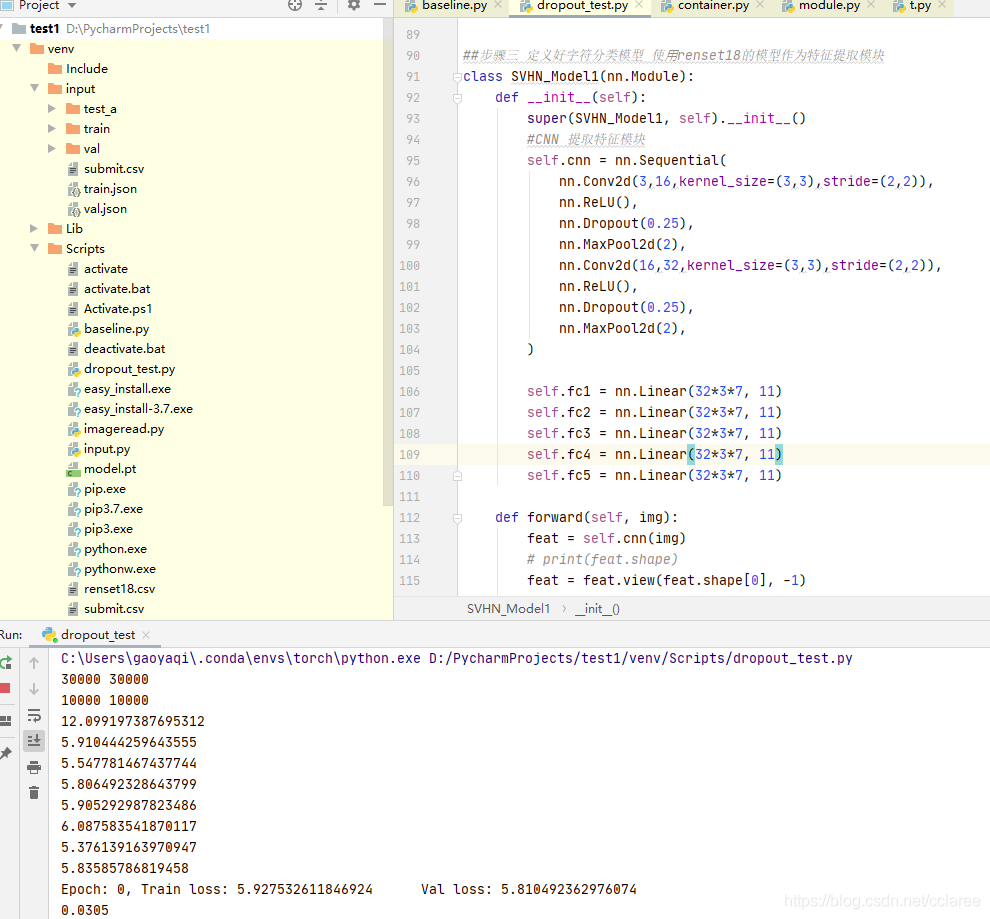Expand the test_a folder
This screenshot has height=919, width=990.
pyautogui.click(x=52, y=109)
